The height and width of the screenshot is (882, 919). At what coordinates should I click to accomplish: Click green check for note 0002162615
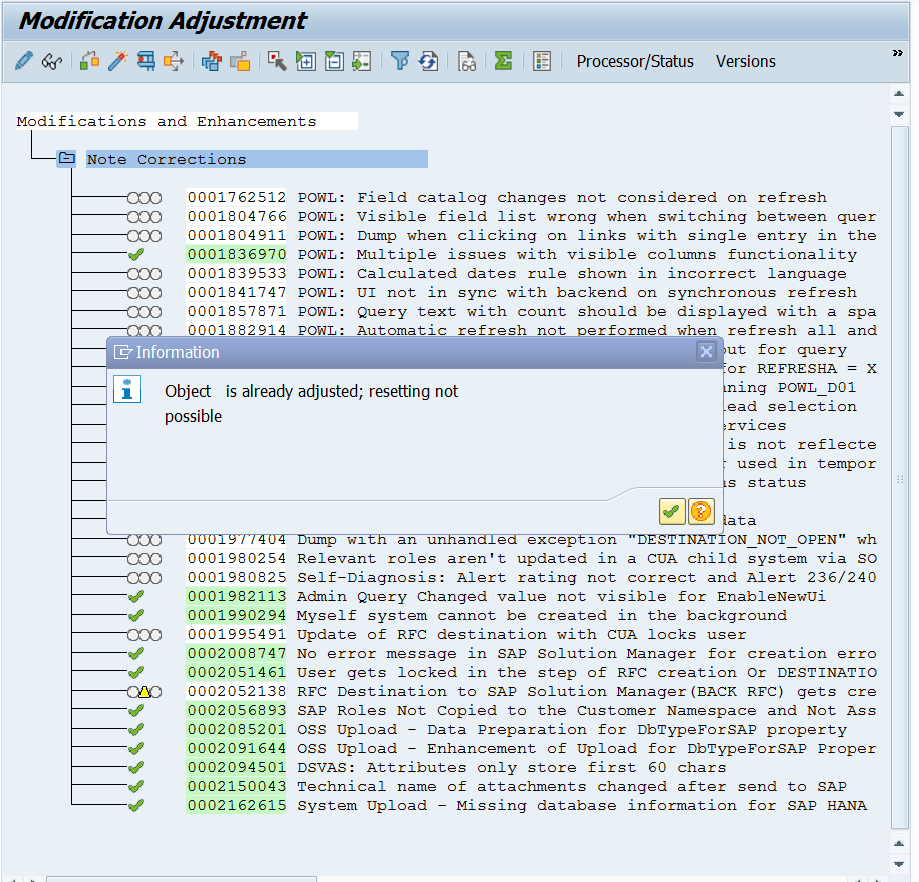pos(136,806)
